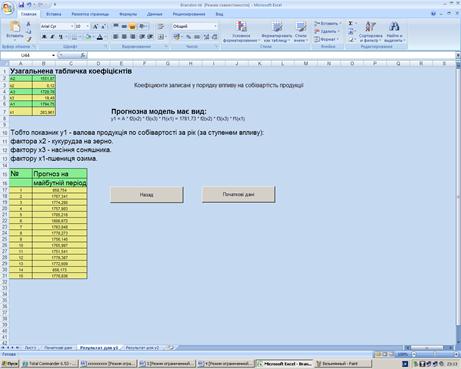This screenshot has height=369, width=461.
Task: Toggle center text alignment
Action: (124, 37)
